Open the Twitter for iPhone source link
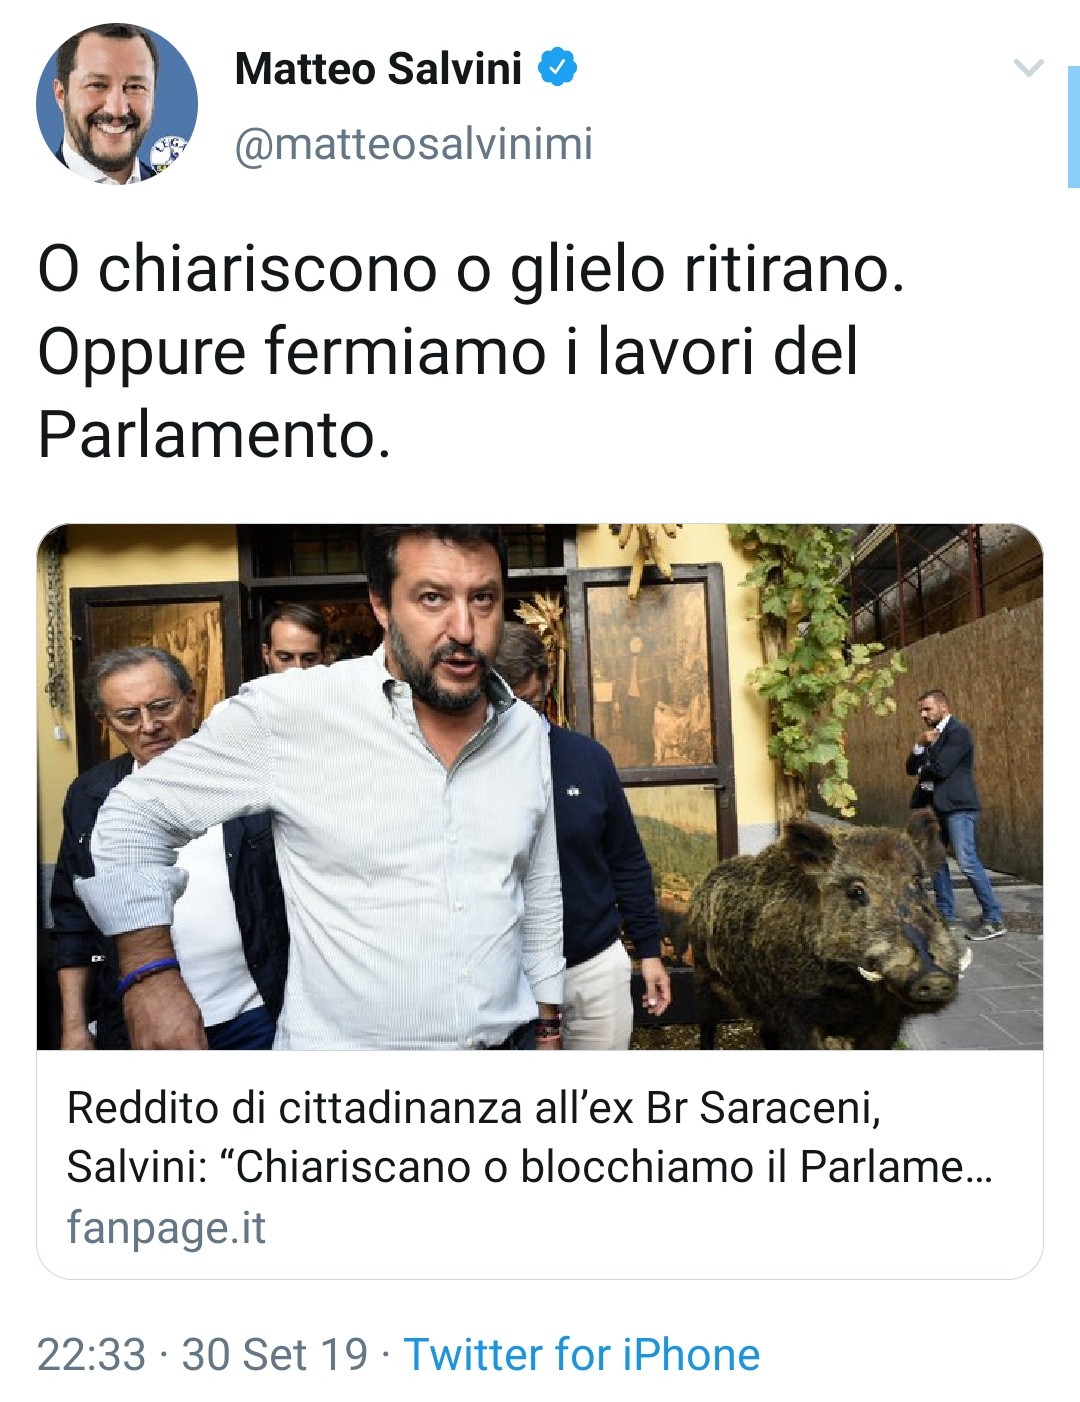This screenshot has height=1402, width=1080. tap(581, 1354)
